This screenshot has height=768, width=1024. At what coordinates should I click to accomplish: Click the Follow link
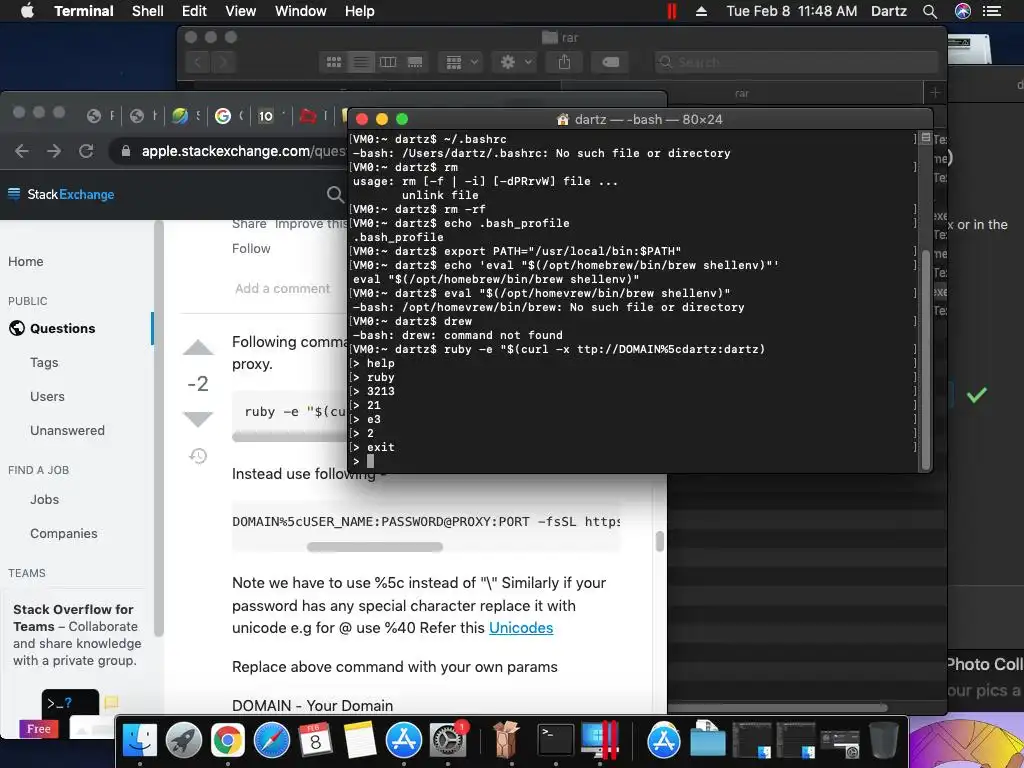tap(251, 248)
